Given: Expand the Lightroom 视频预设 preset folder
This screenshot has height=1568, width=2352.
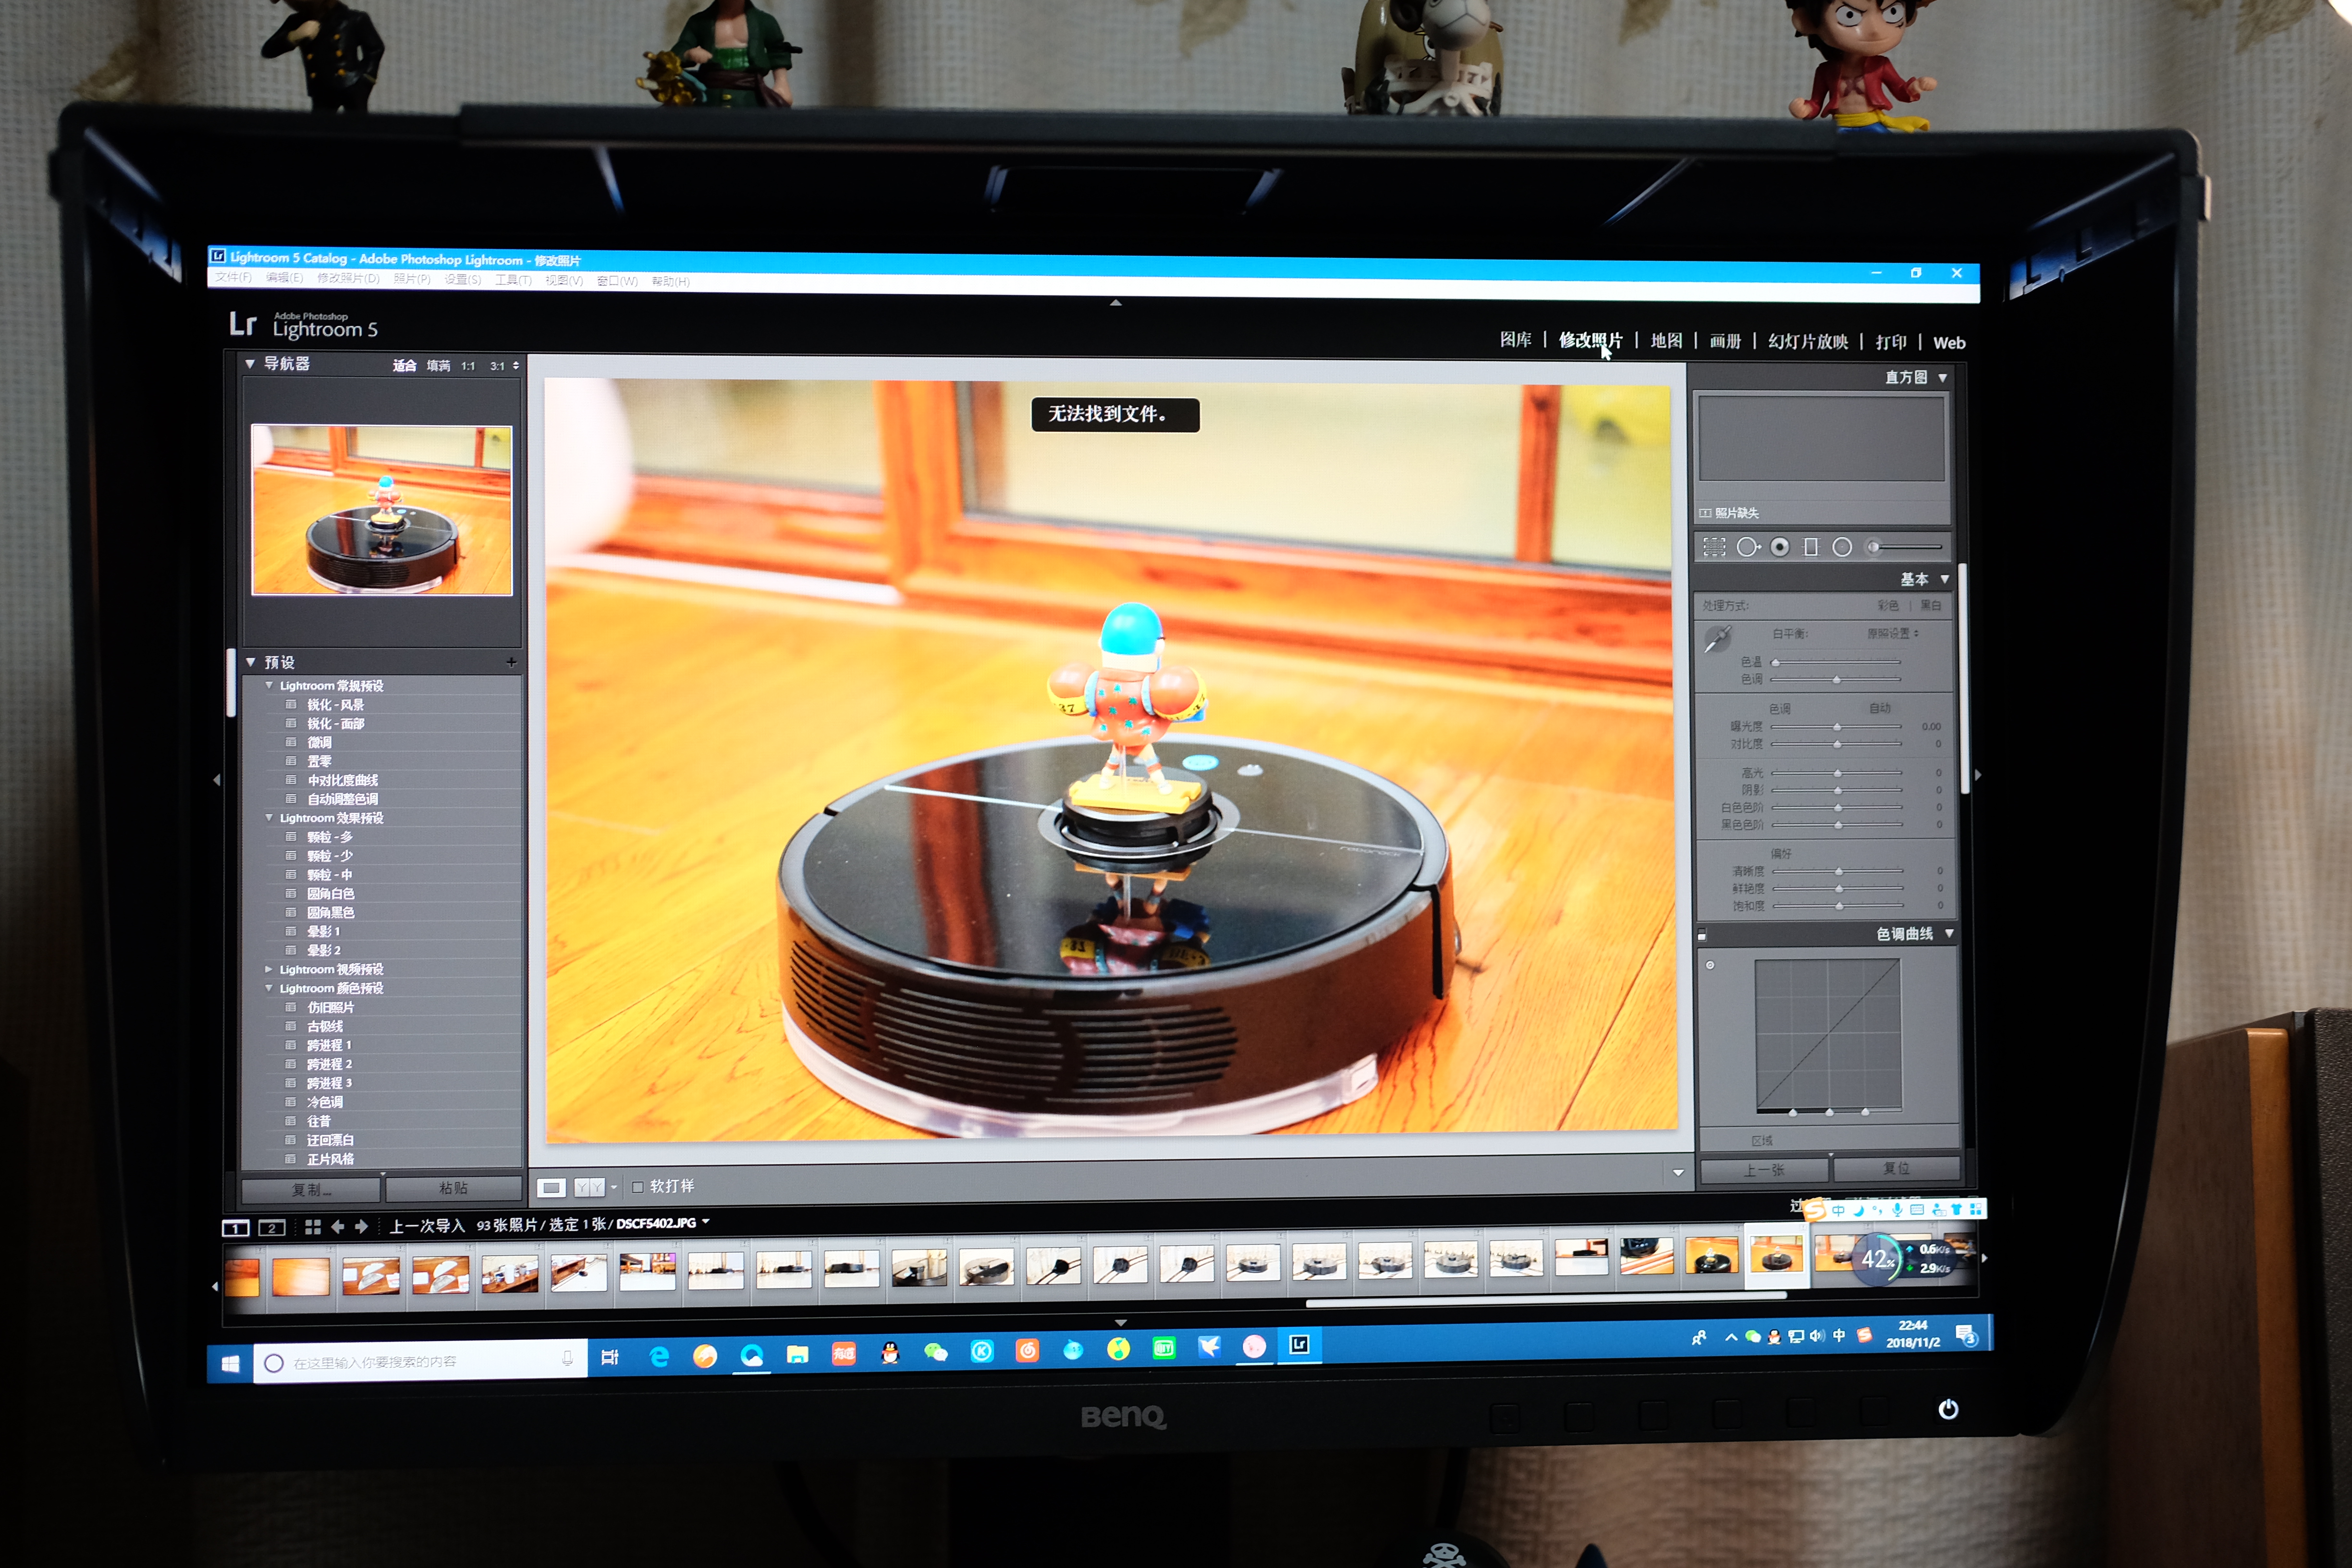Looking at the screenshot, I should 268,969.
